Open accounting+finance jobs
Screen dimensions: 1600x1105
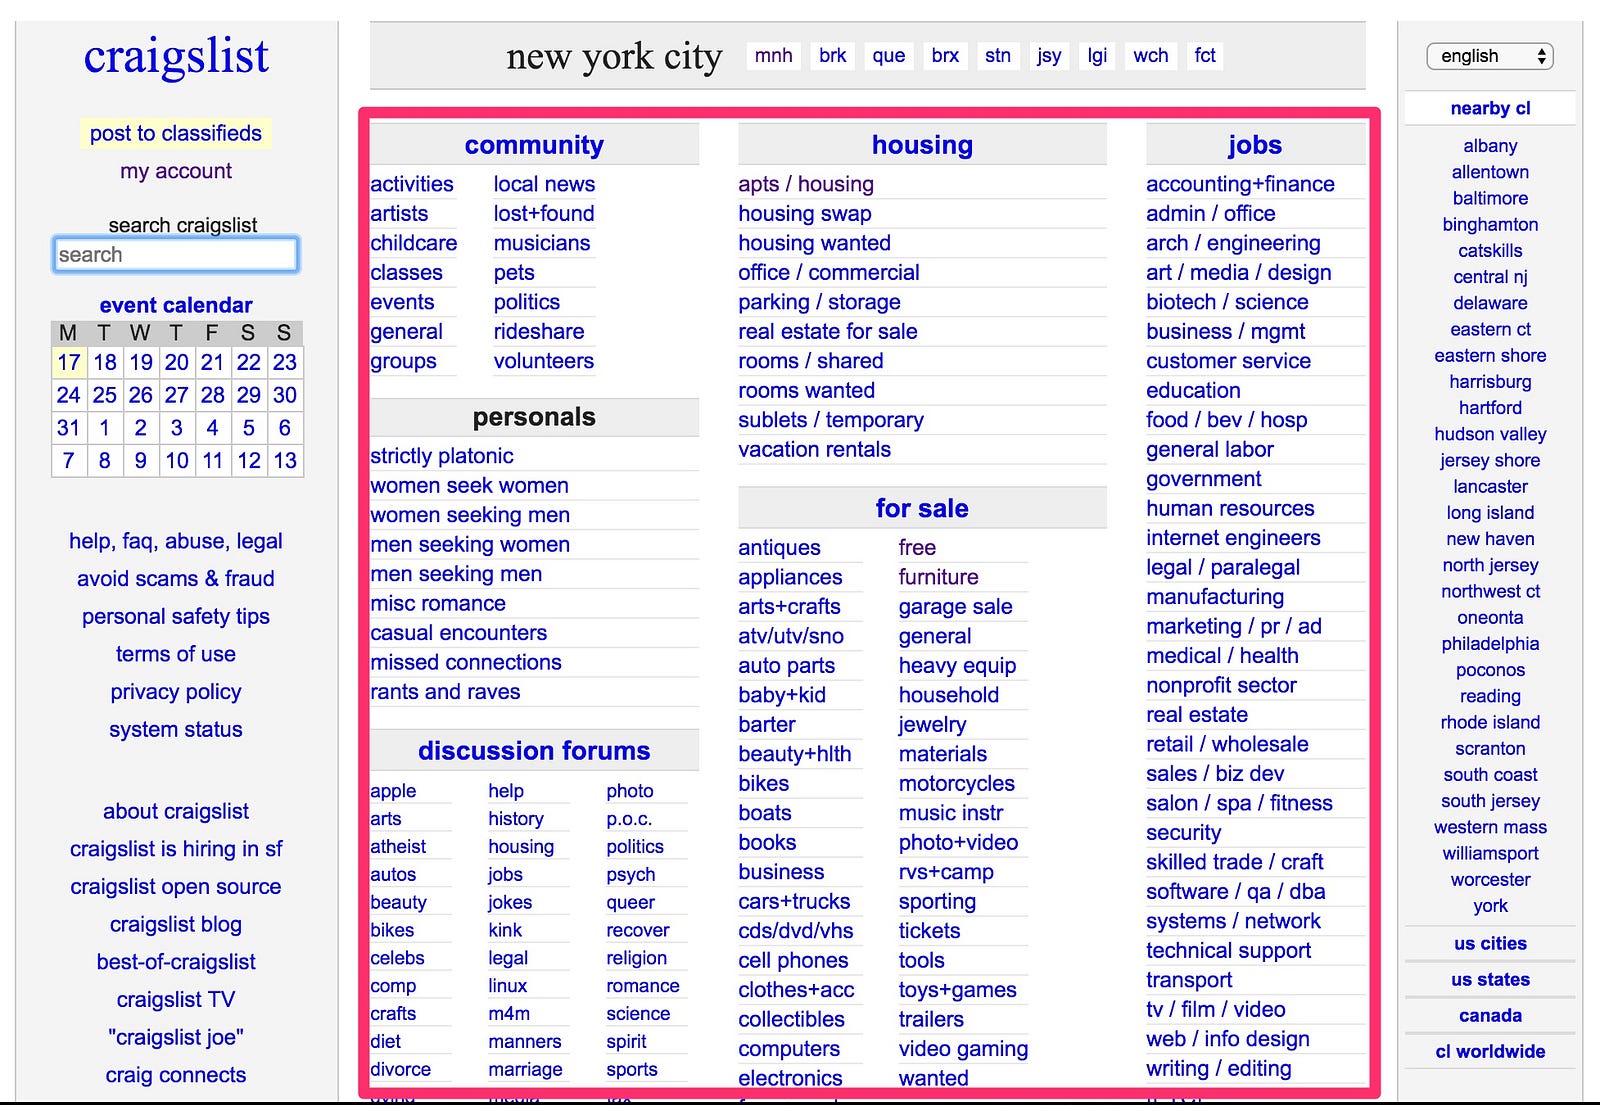coord(1240,184)
